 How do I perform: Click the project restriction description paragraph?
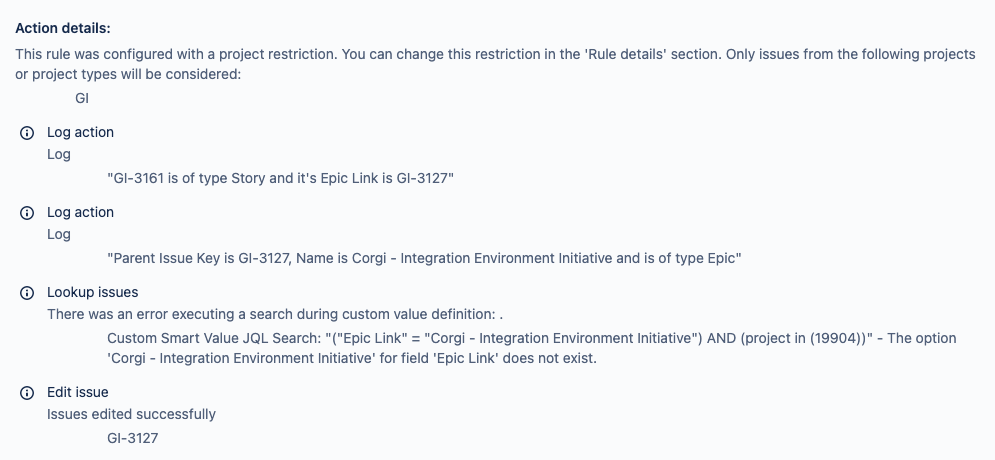click(x=496, y=64)
